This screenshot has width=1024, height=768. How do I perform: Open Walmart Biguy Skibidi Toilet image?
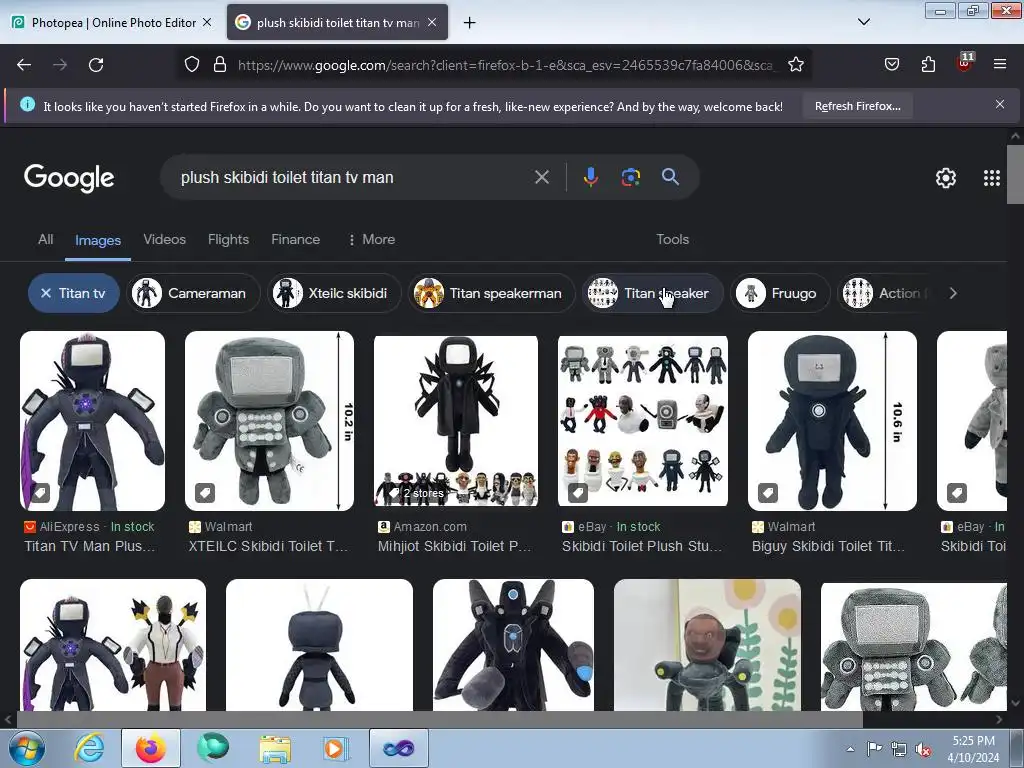click(x=832, y=421)
